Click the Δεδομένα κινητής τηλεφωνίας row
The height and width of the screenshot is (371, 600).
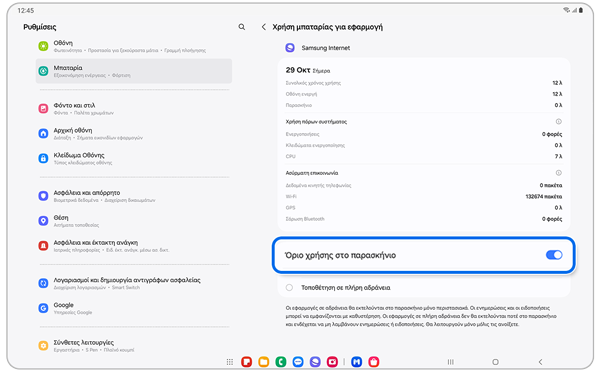point(424,186)
